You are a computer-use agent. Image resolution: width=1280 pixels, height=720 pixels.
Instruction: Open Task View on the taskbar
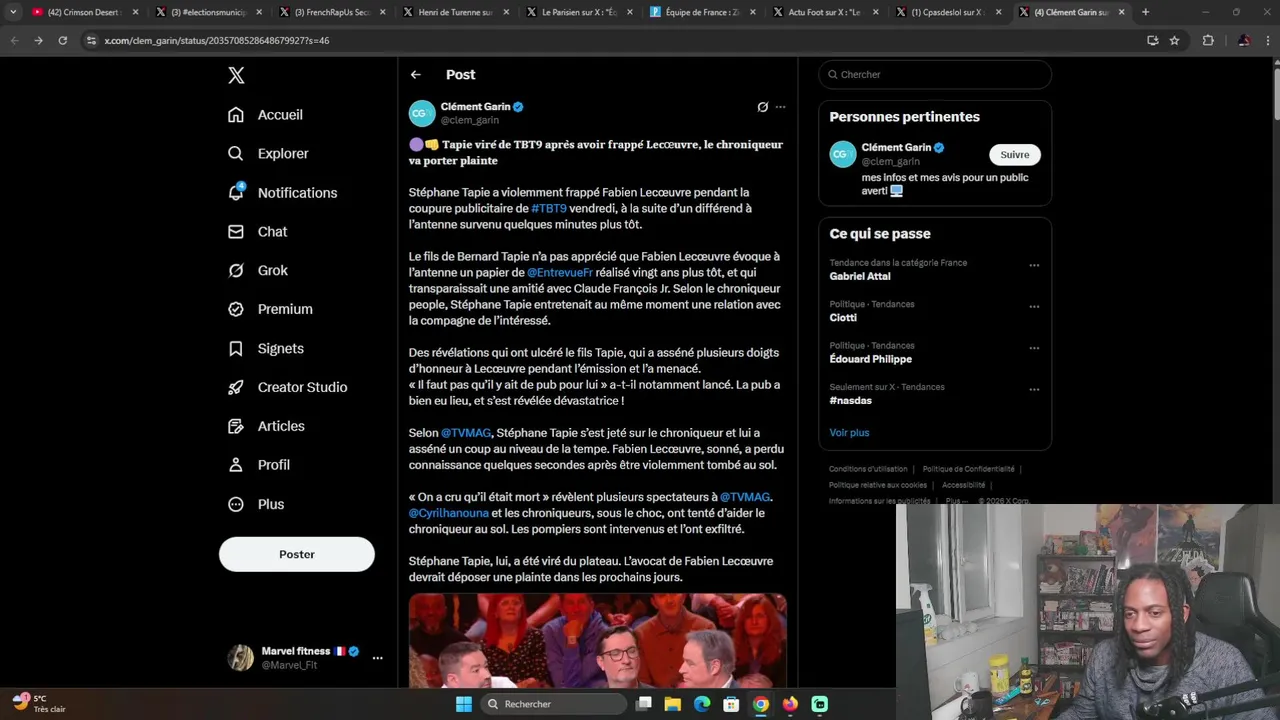tap(644, 704)
